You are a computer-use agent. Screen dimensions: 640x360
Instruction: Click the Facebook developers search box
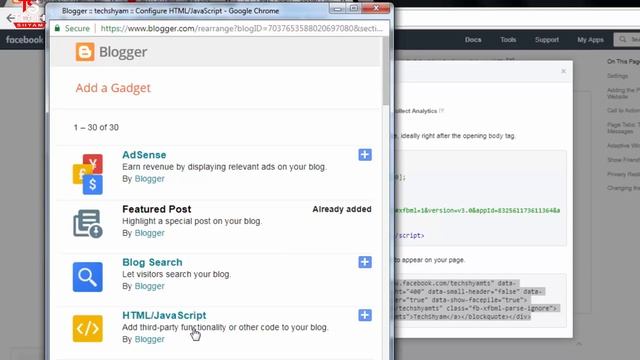point(627,40)
